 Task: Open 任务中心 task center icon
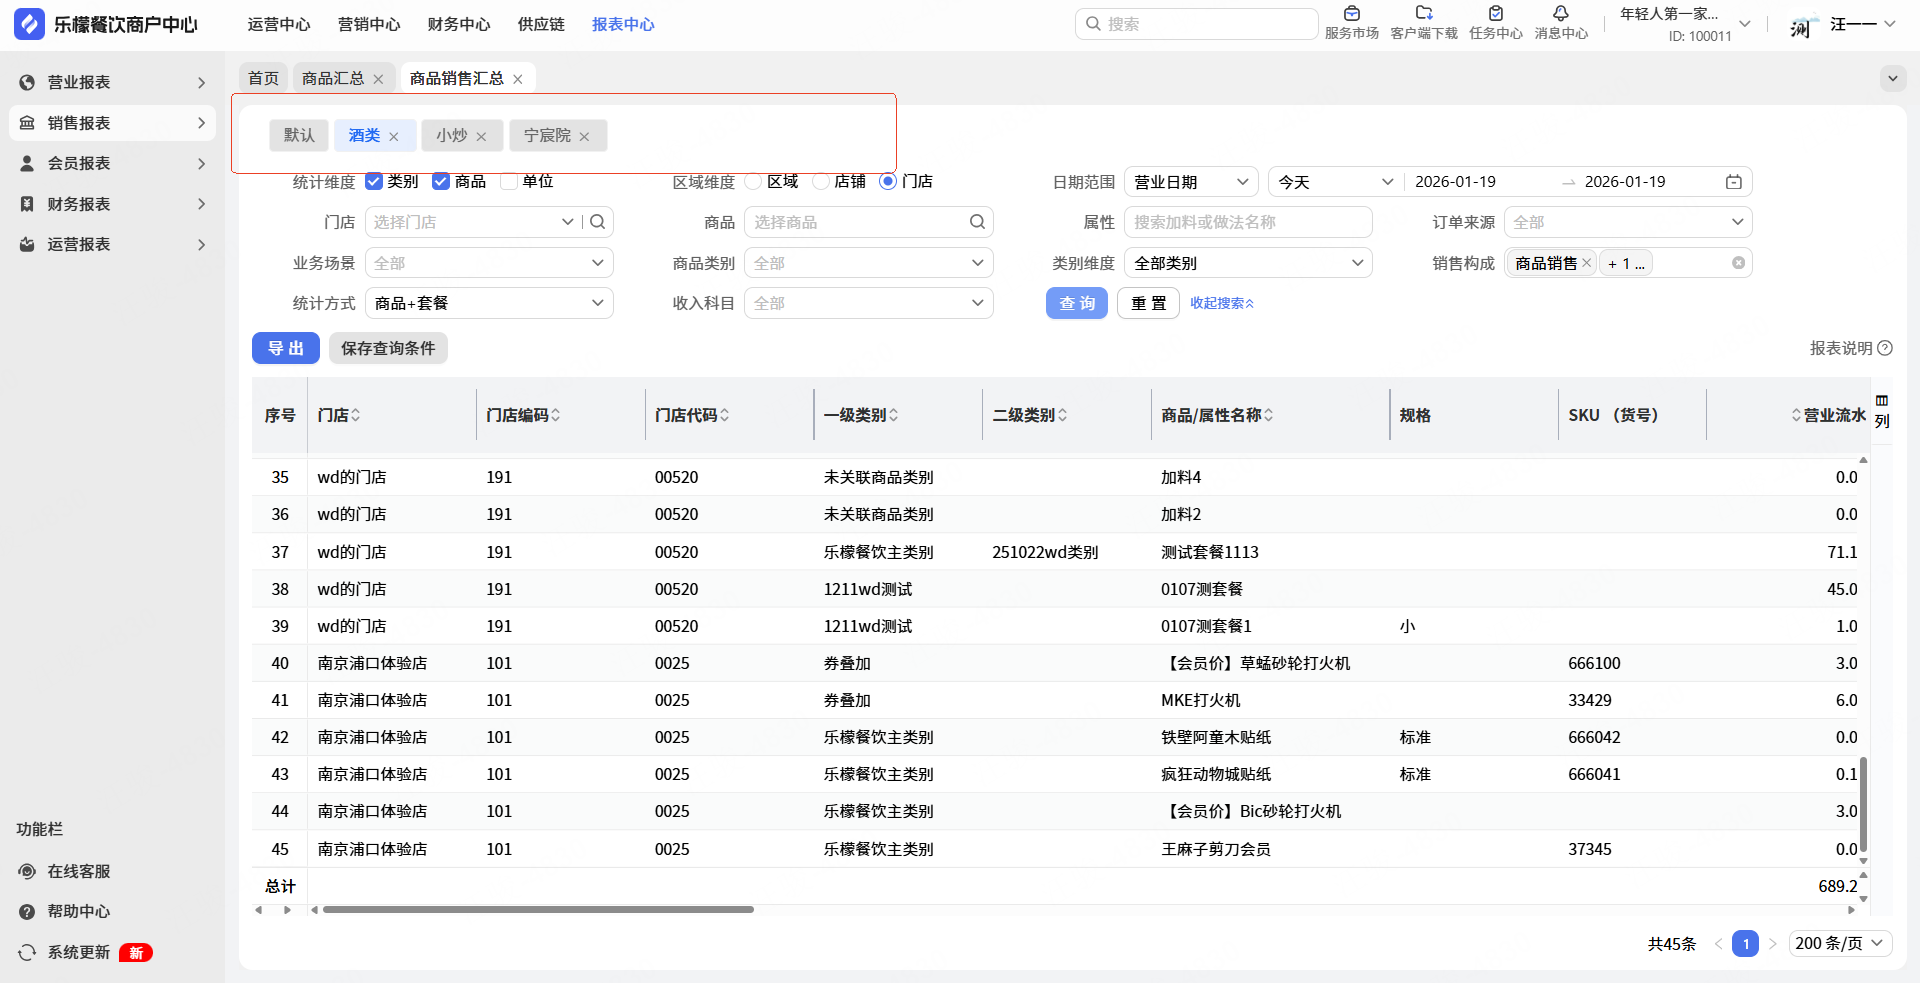pos(1495,14)
